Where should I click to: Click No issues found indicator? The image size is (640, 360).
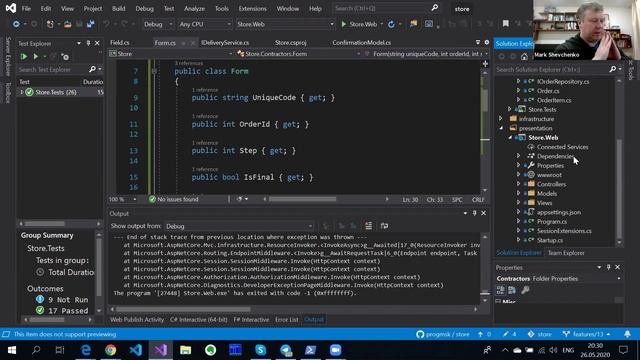coord(174,199)
